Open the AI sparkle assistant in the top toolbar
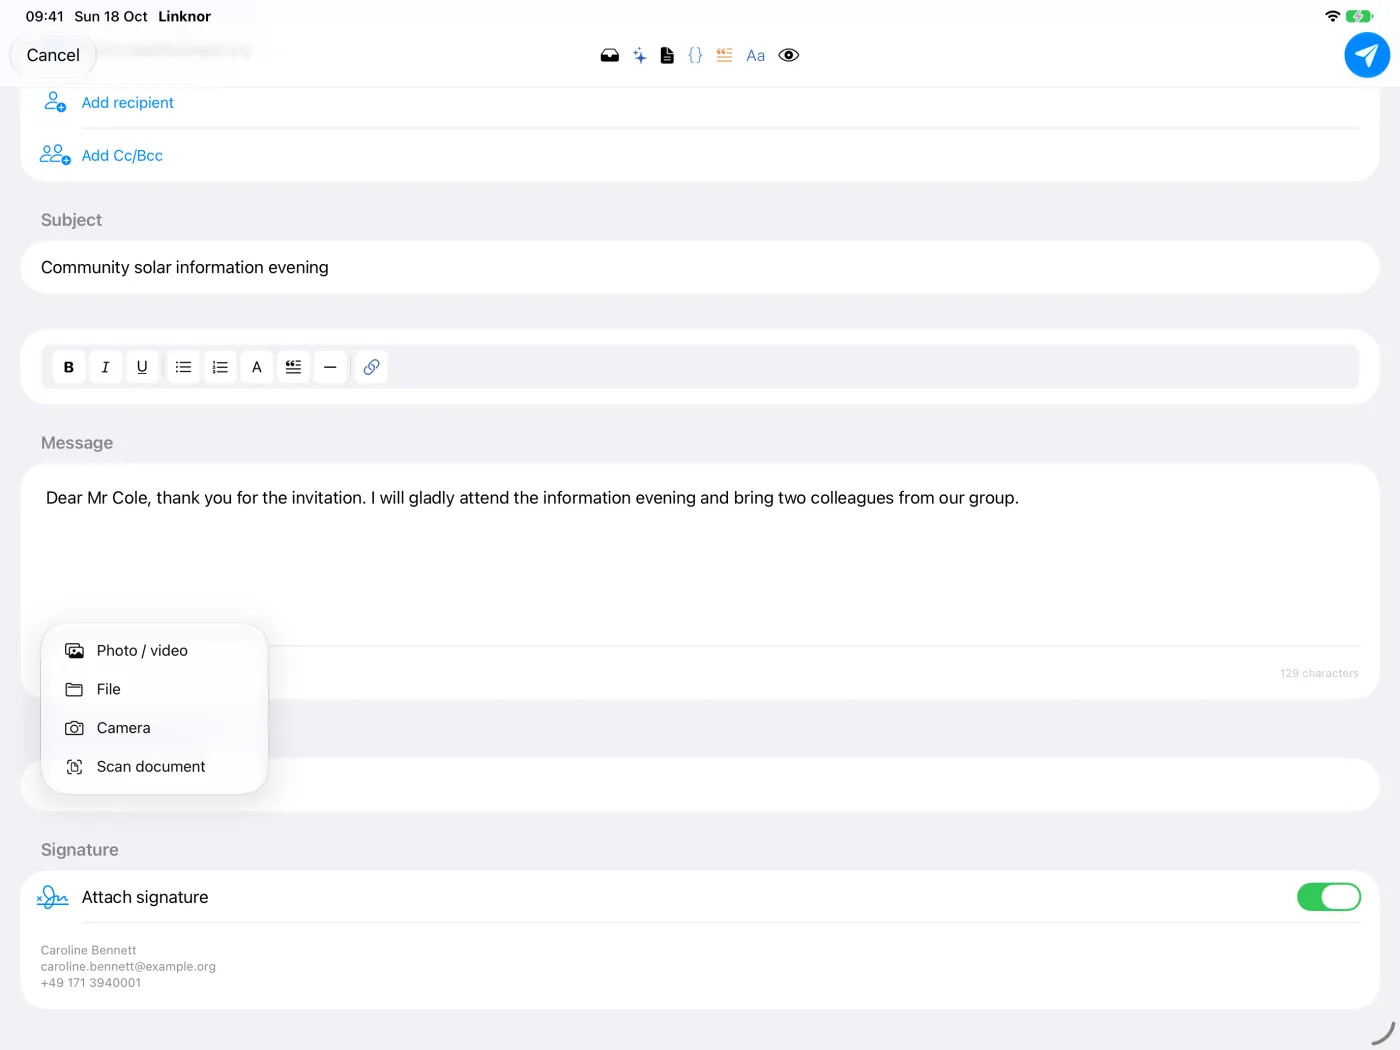The width and height of the screenshot is (1400, 1050). (x=639, y=56)
